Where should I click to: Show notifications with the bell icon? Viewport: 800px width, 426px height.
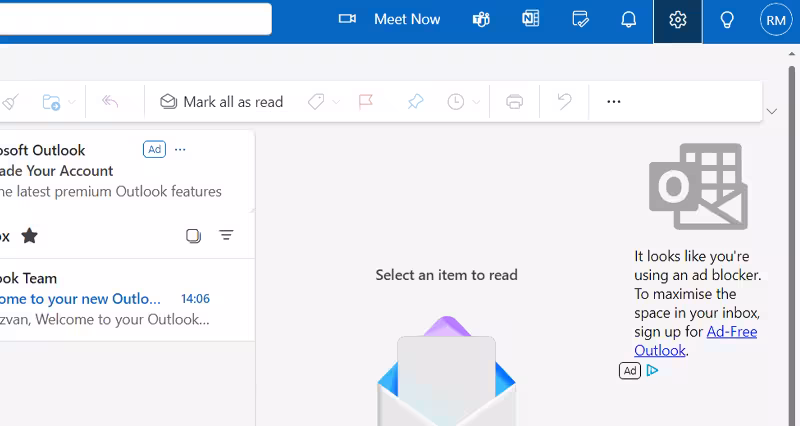pyautogui.click(x=629, y=20)
